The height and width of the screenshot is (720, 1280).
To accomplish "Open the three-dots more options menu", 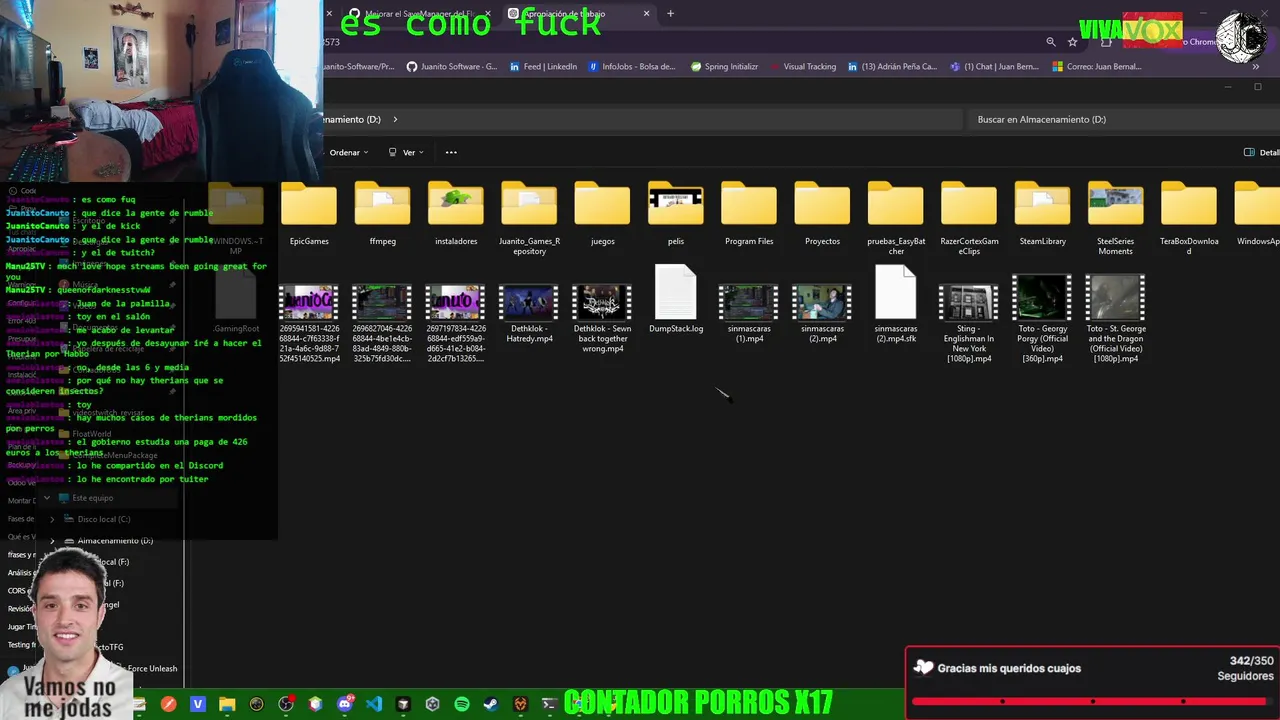I will point(451,152).
